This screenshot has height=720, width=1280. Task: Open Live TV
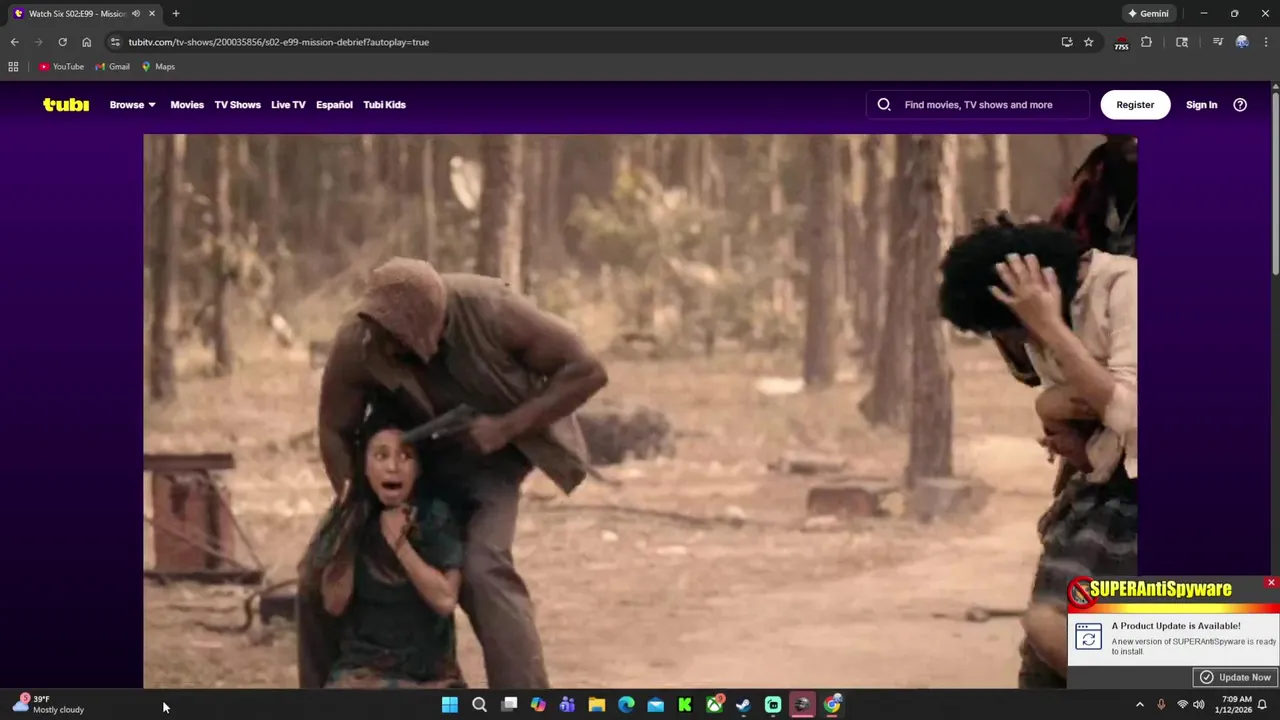click(288, 105)
